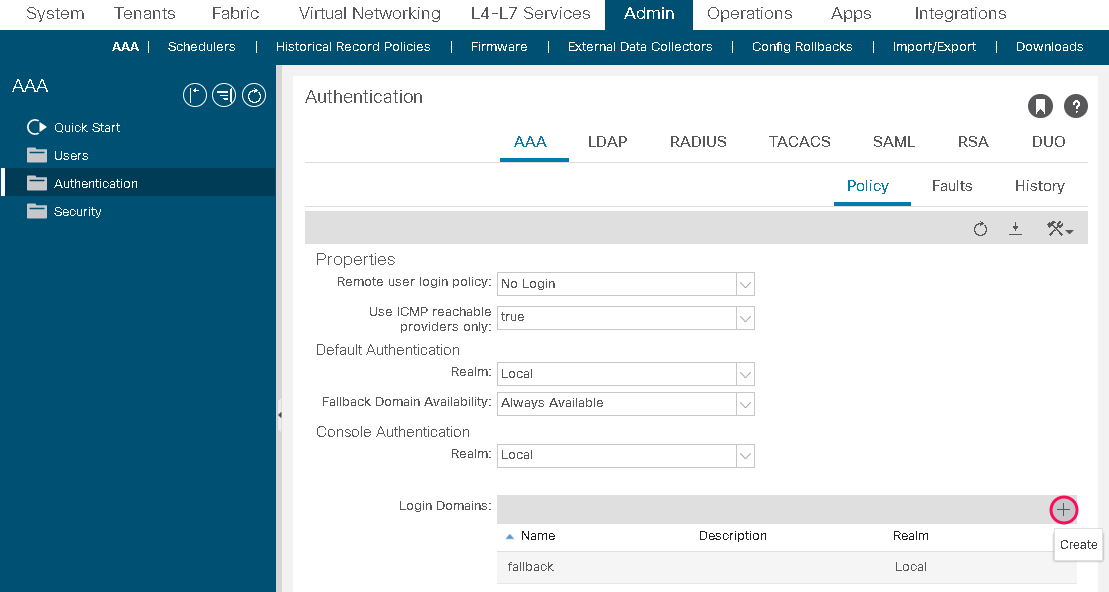Open Default Authentication Realm dropdown
Viewport: 1109px width, 592px height.
pyautogui.click(x=745, y=373)
